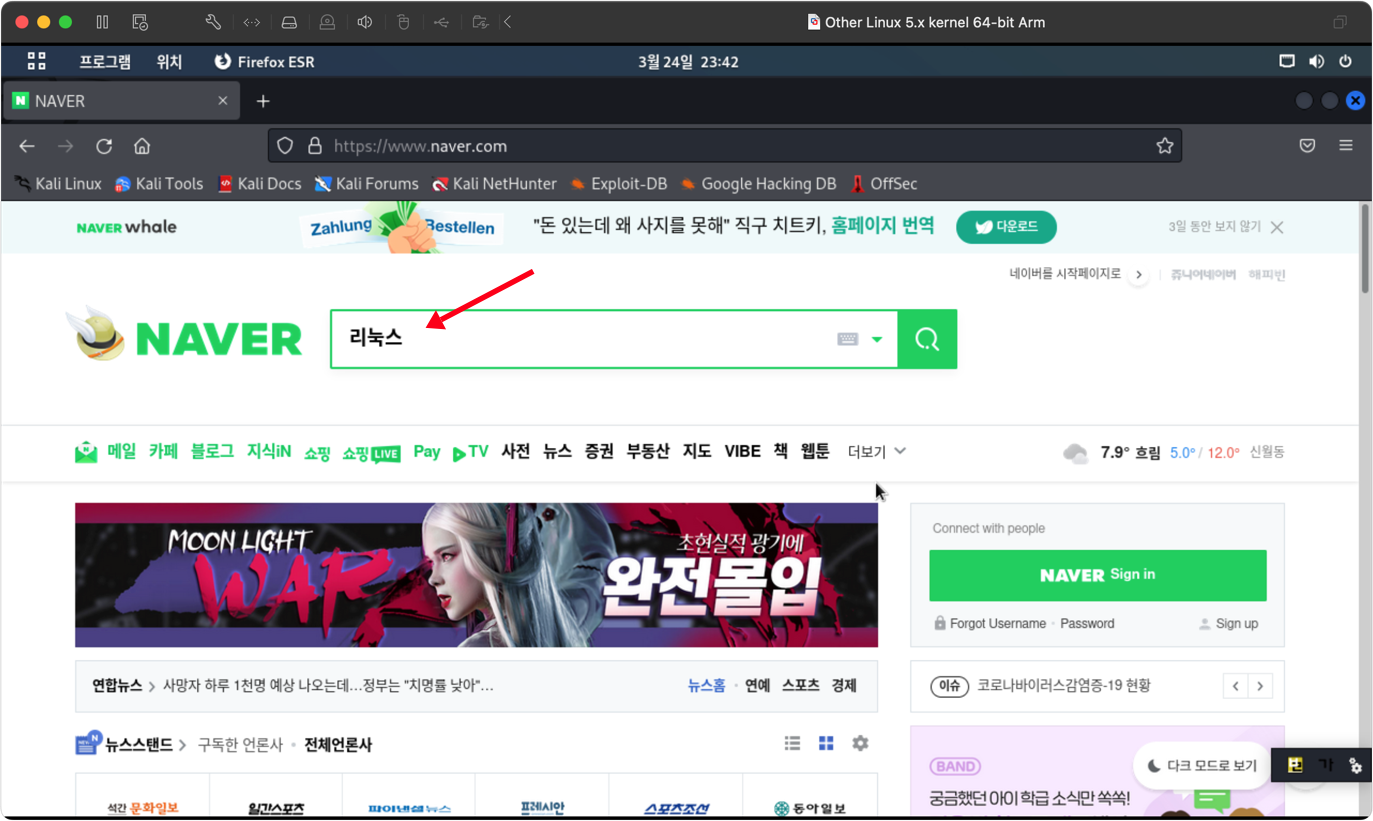Go back with the browser back arrow
The image size is (1373, 821).
(27, 146)
